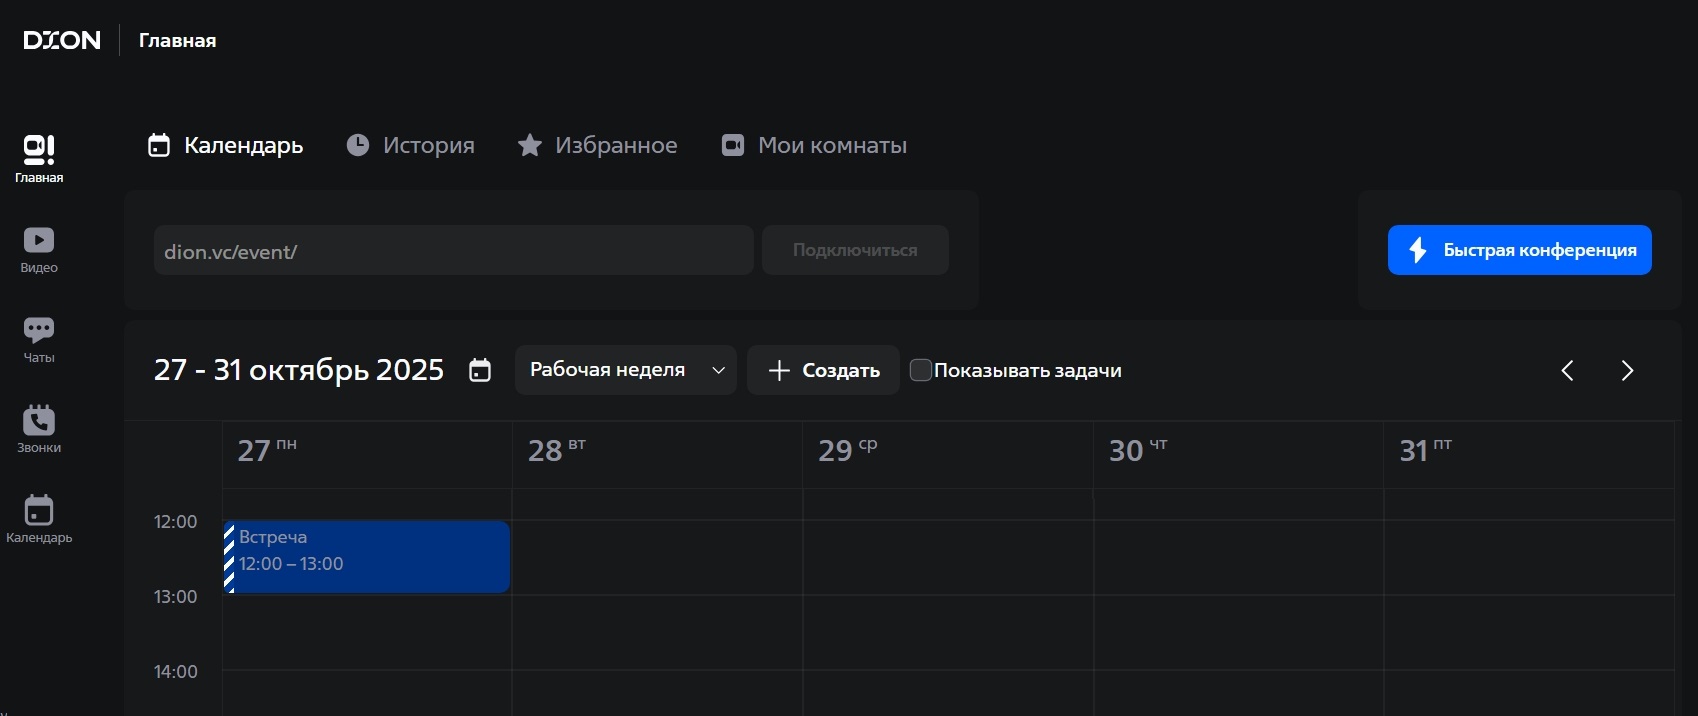Viewport: 1698px width, 716px height.
Task: Open the Video section in sidebar
Action: (x=39, y=249)
